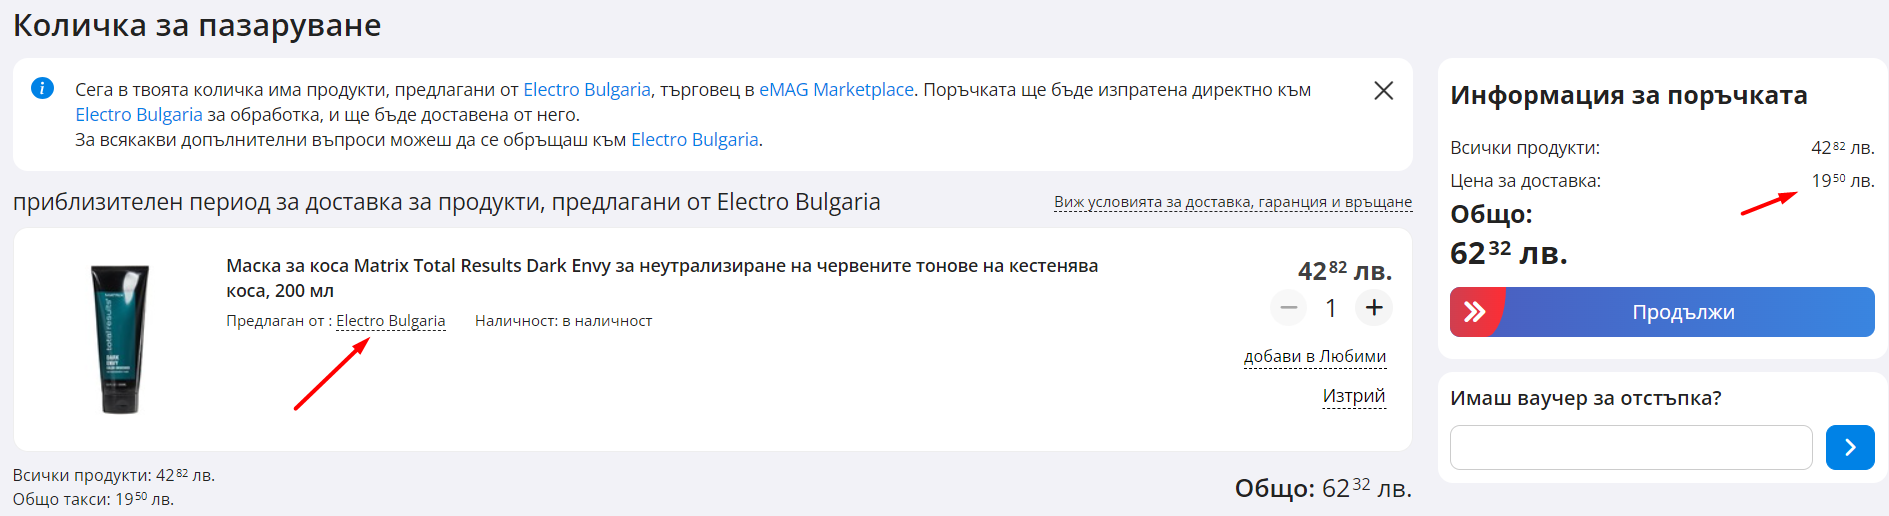Decrease product quantity with the minus button
Image resolution: width=1889 pixels, height=516 pixels.
click(1288, 308)
